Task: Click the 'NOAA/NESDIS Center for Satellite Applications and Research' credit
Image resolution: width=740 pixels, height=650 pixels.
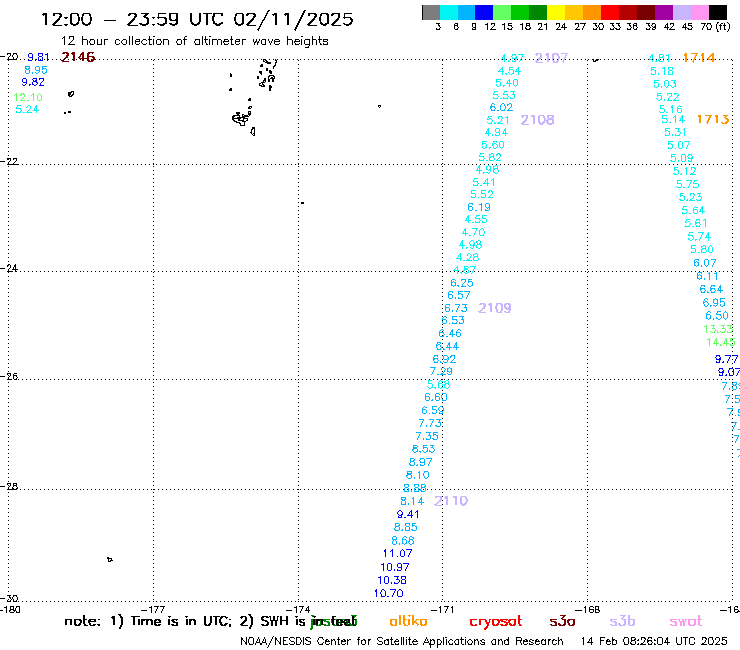Action: click(402, 642)
